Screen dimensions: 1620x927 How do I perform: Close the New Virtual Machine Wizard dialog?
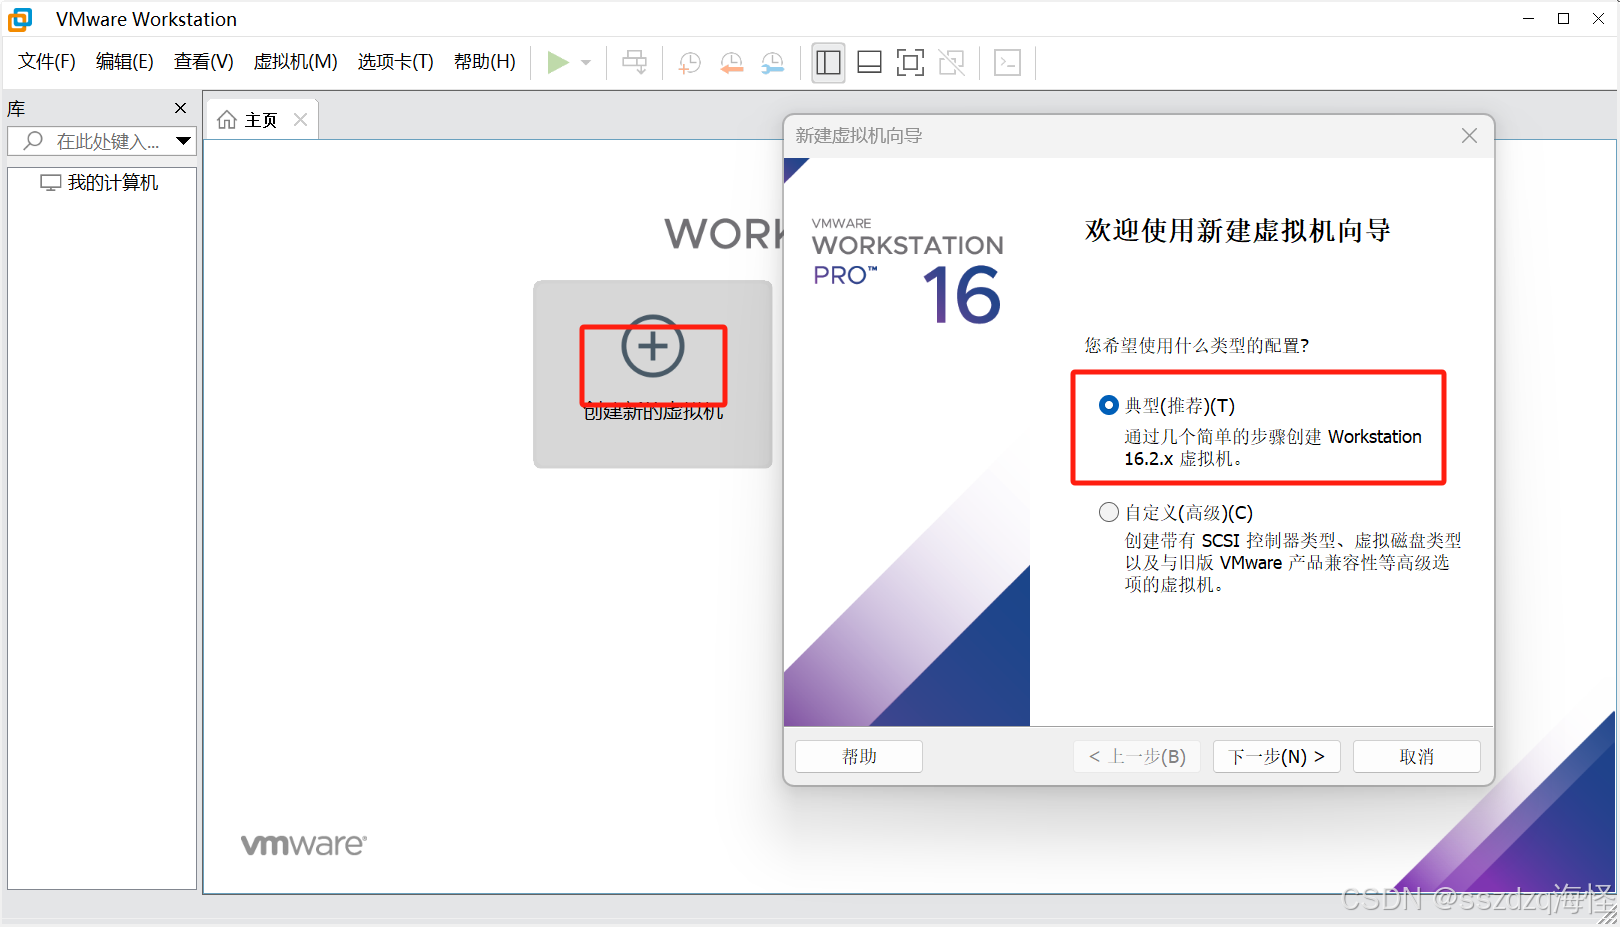coord(1469,135)
